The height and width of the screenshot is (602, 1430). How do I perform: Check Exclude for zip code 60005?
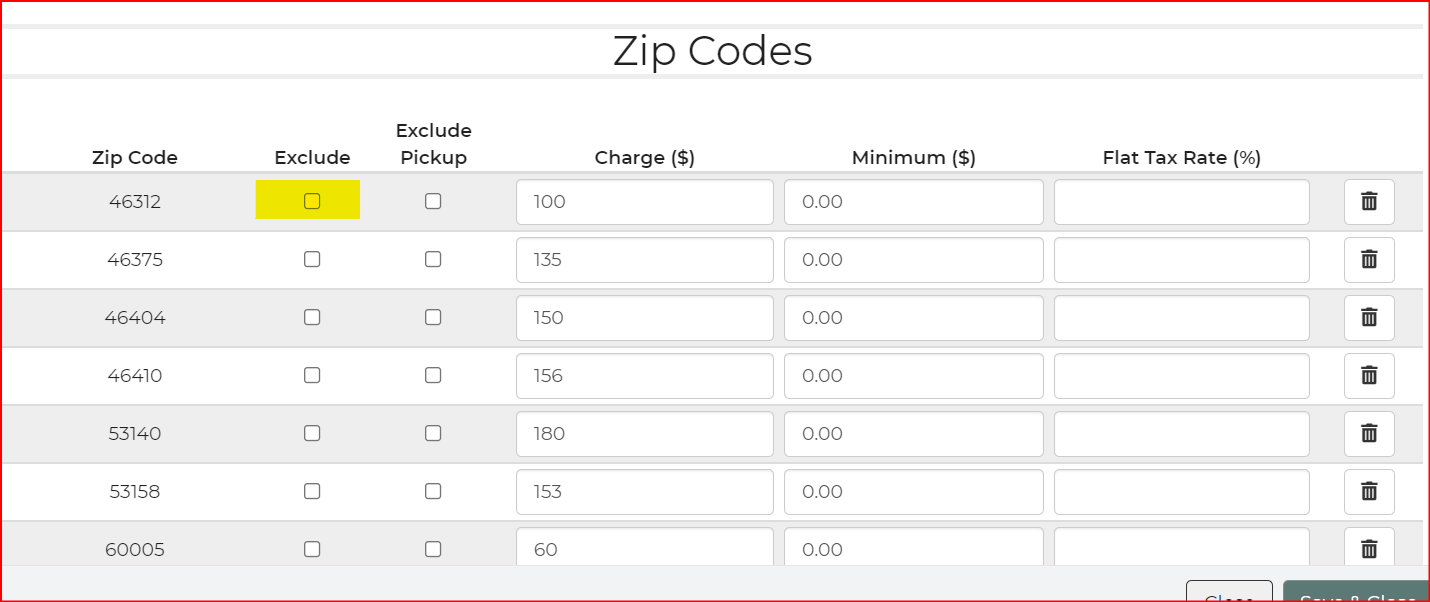312,549
